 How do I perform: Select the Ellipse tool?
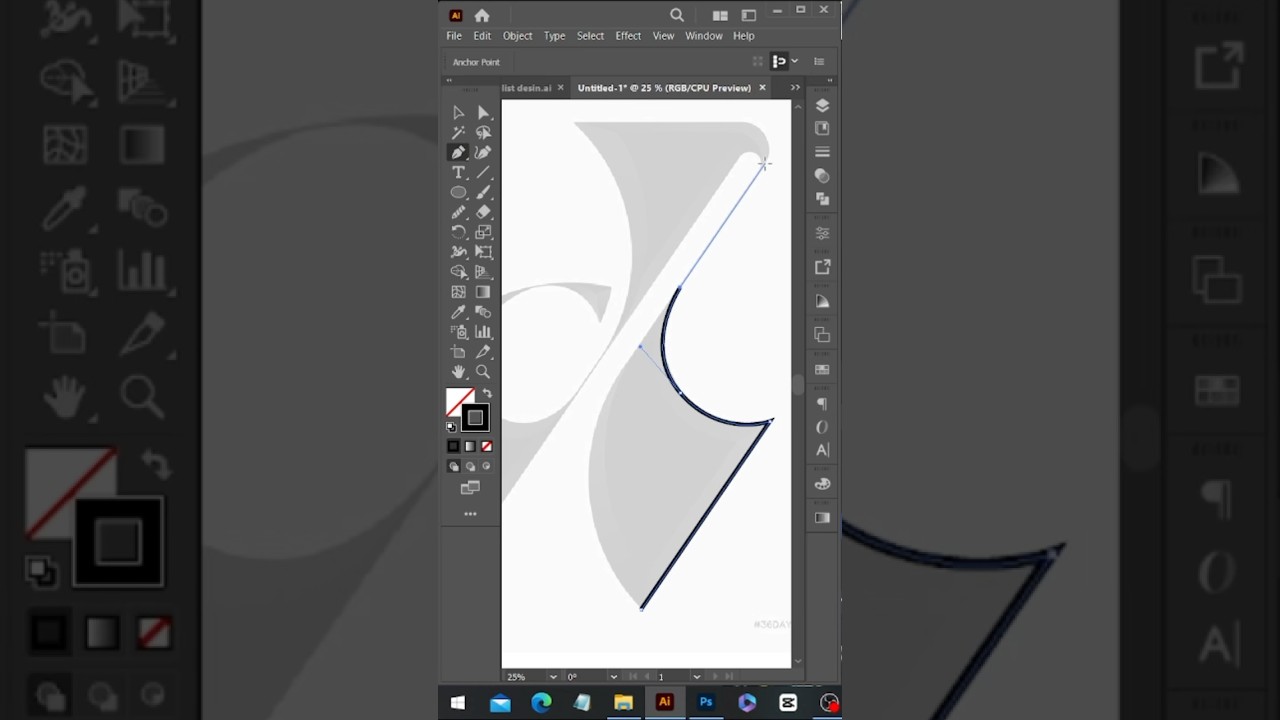pos(458,193)
